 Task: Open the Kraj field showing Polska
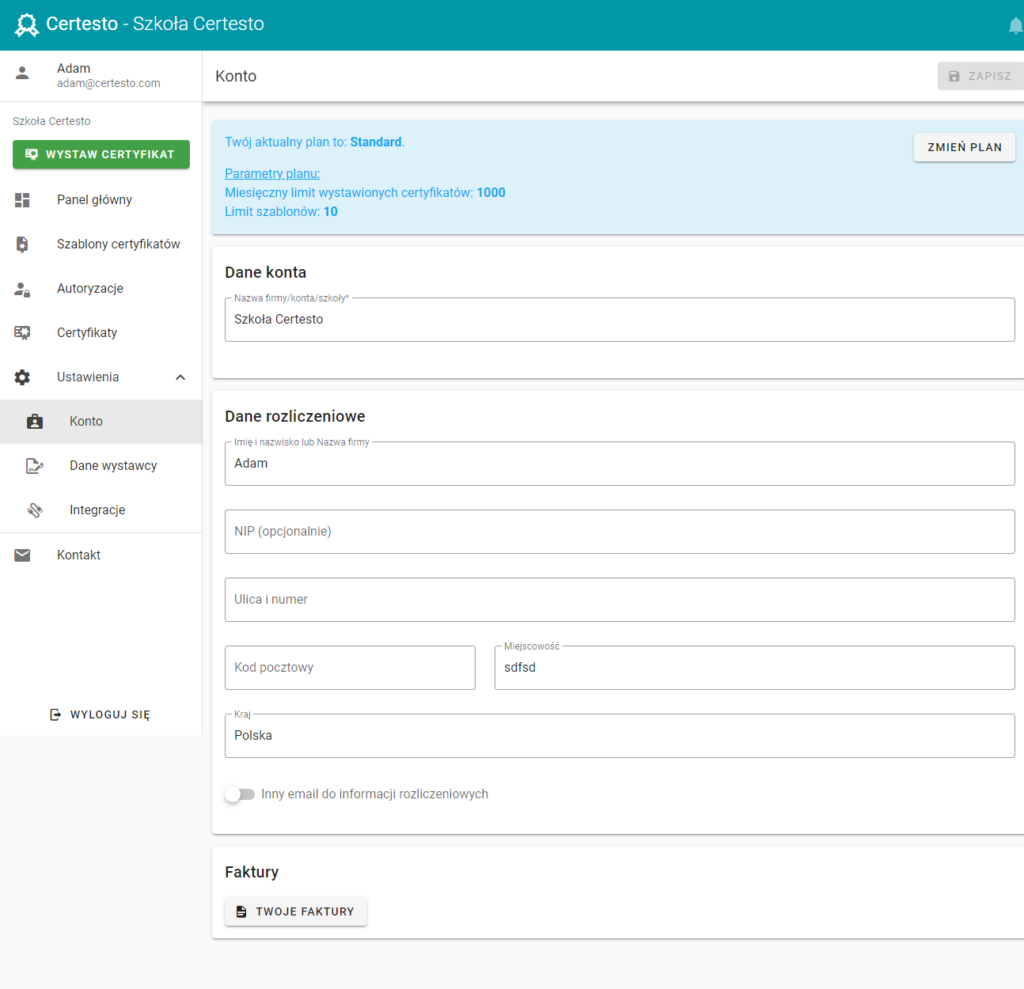(619, 736)
